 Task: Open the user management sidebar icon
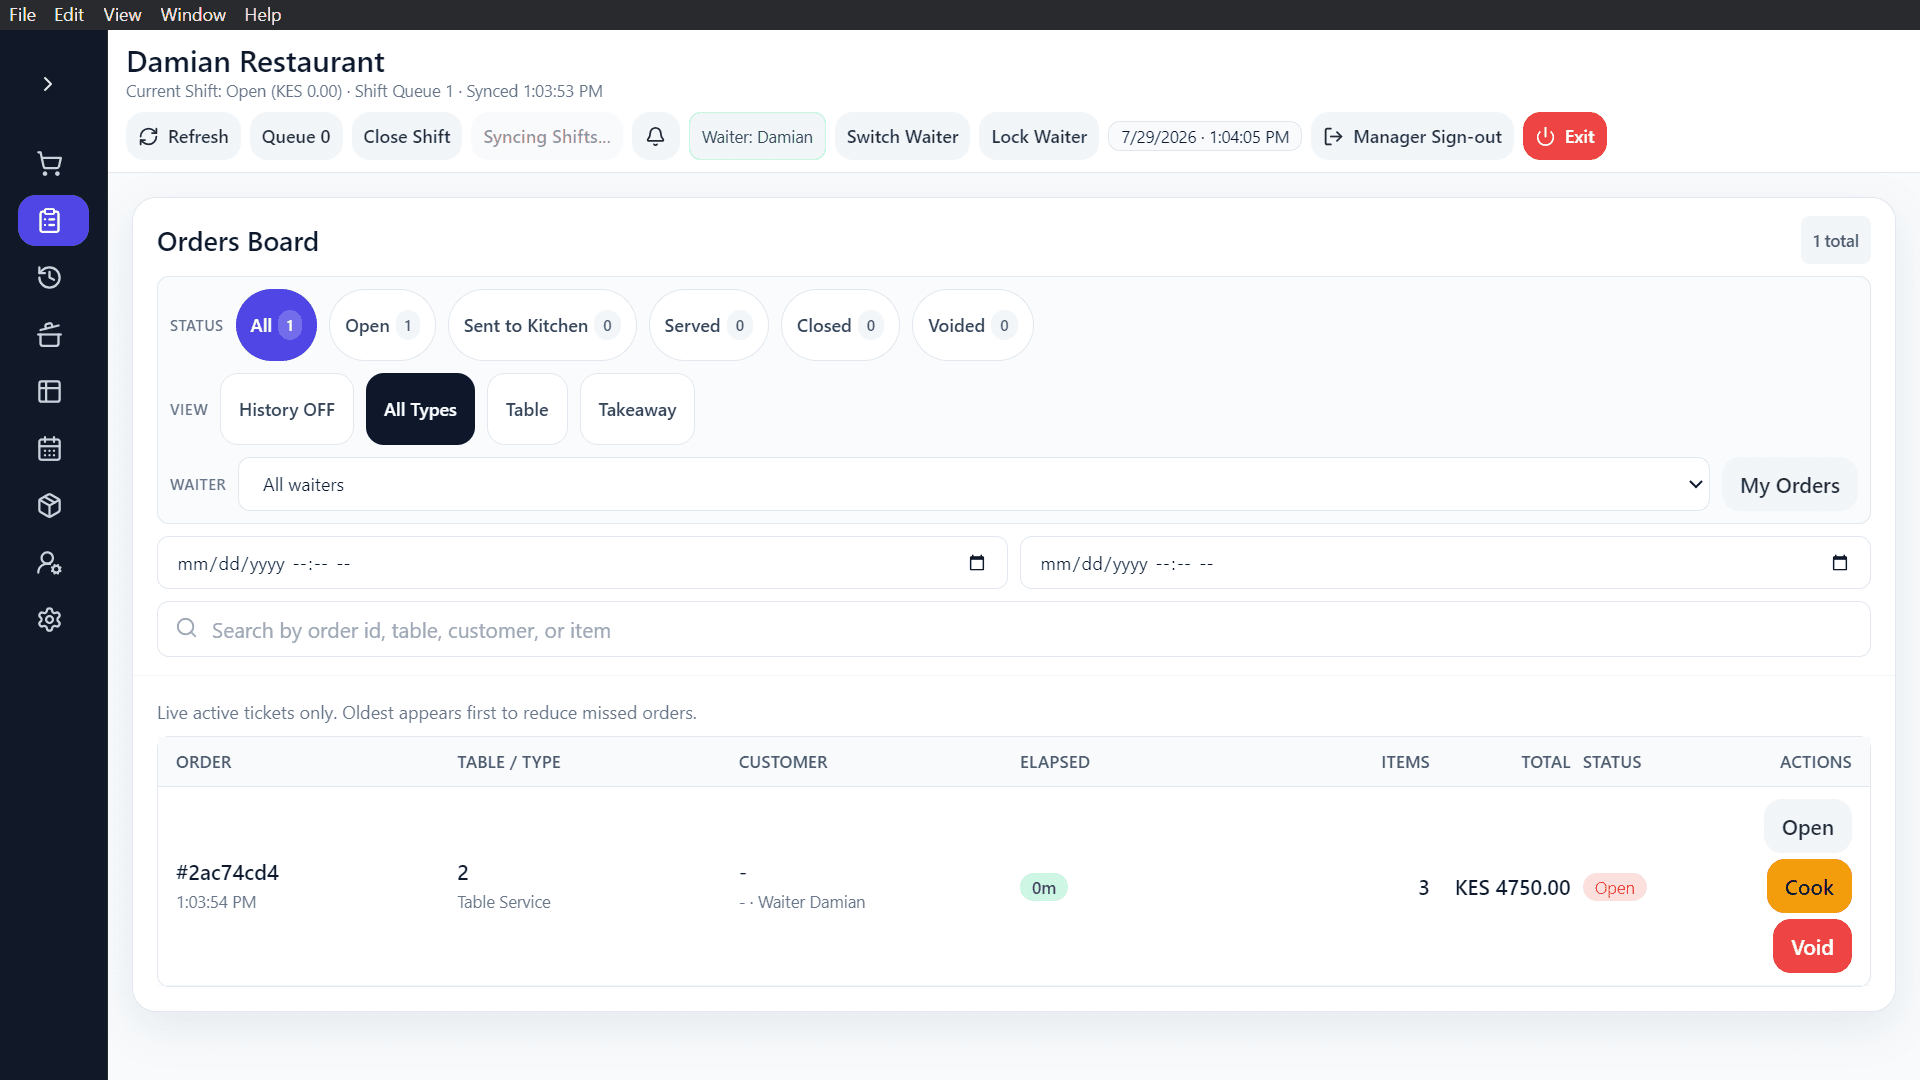click(49, 562)
